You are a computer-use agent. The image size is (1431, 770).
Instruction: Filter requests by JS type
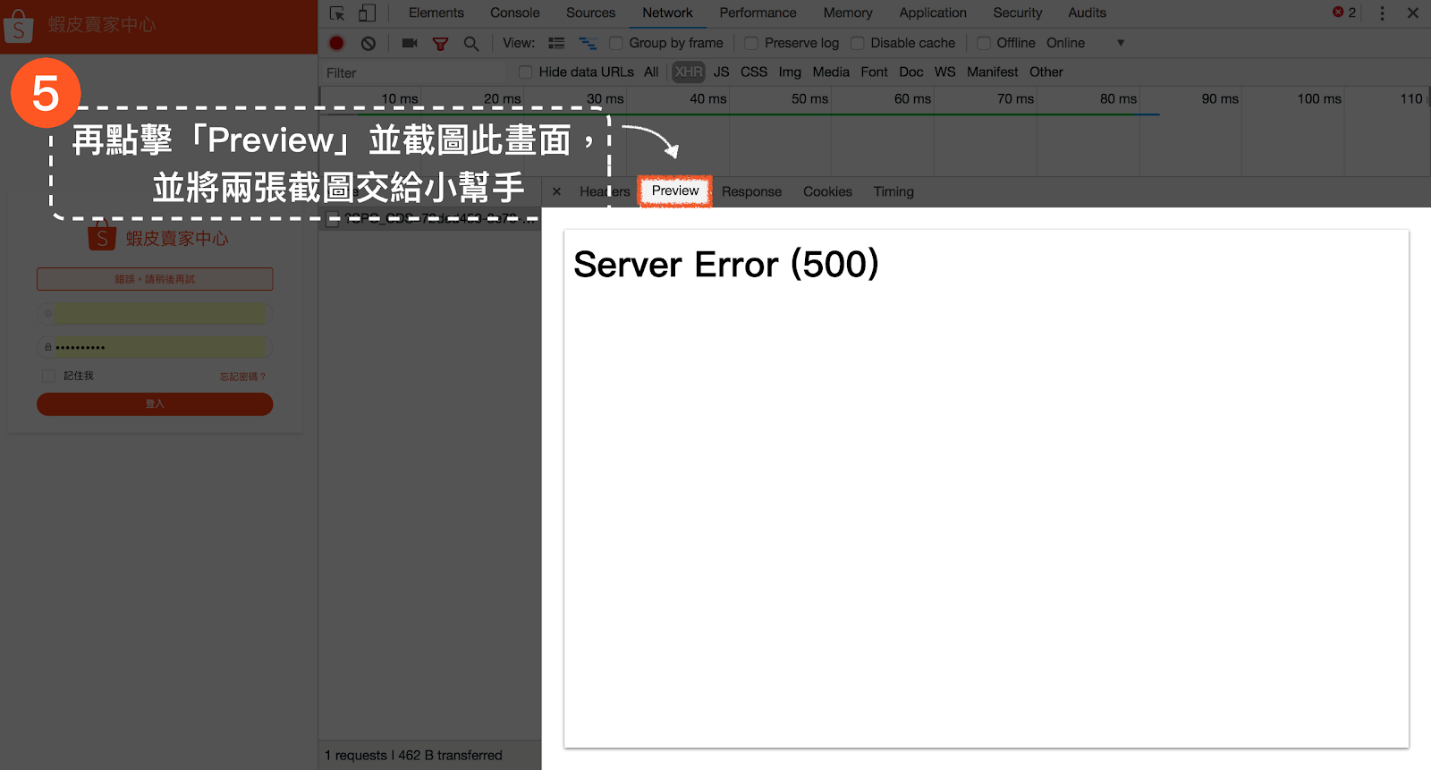[721, 72]
